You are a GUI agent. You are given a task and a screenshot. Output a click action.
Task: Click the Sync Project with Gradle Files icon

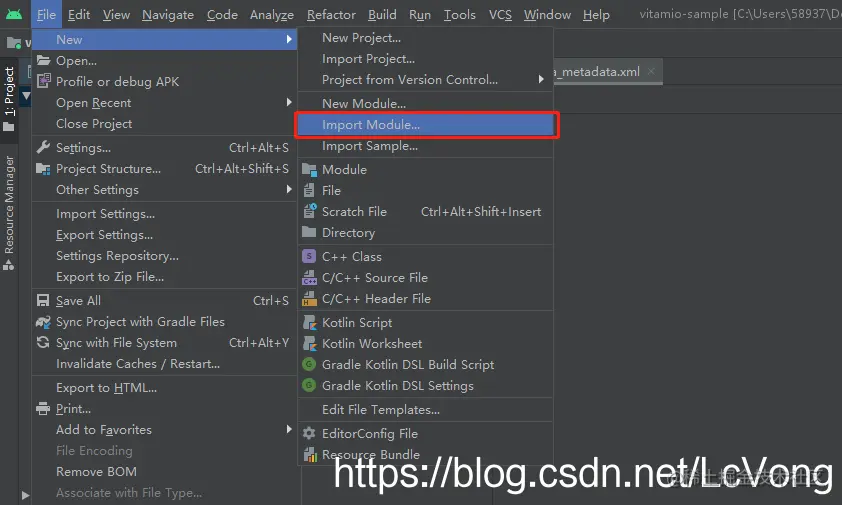coord(43,321)
